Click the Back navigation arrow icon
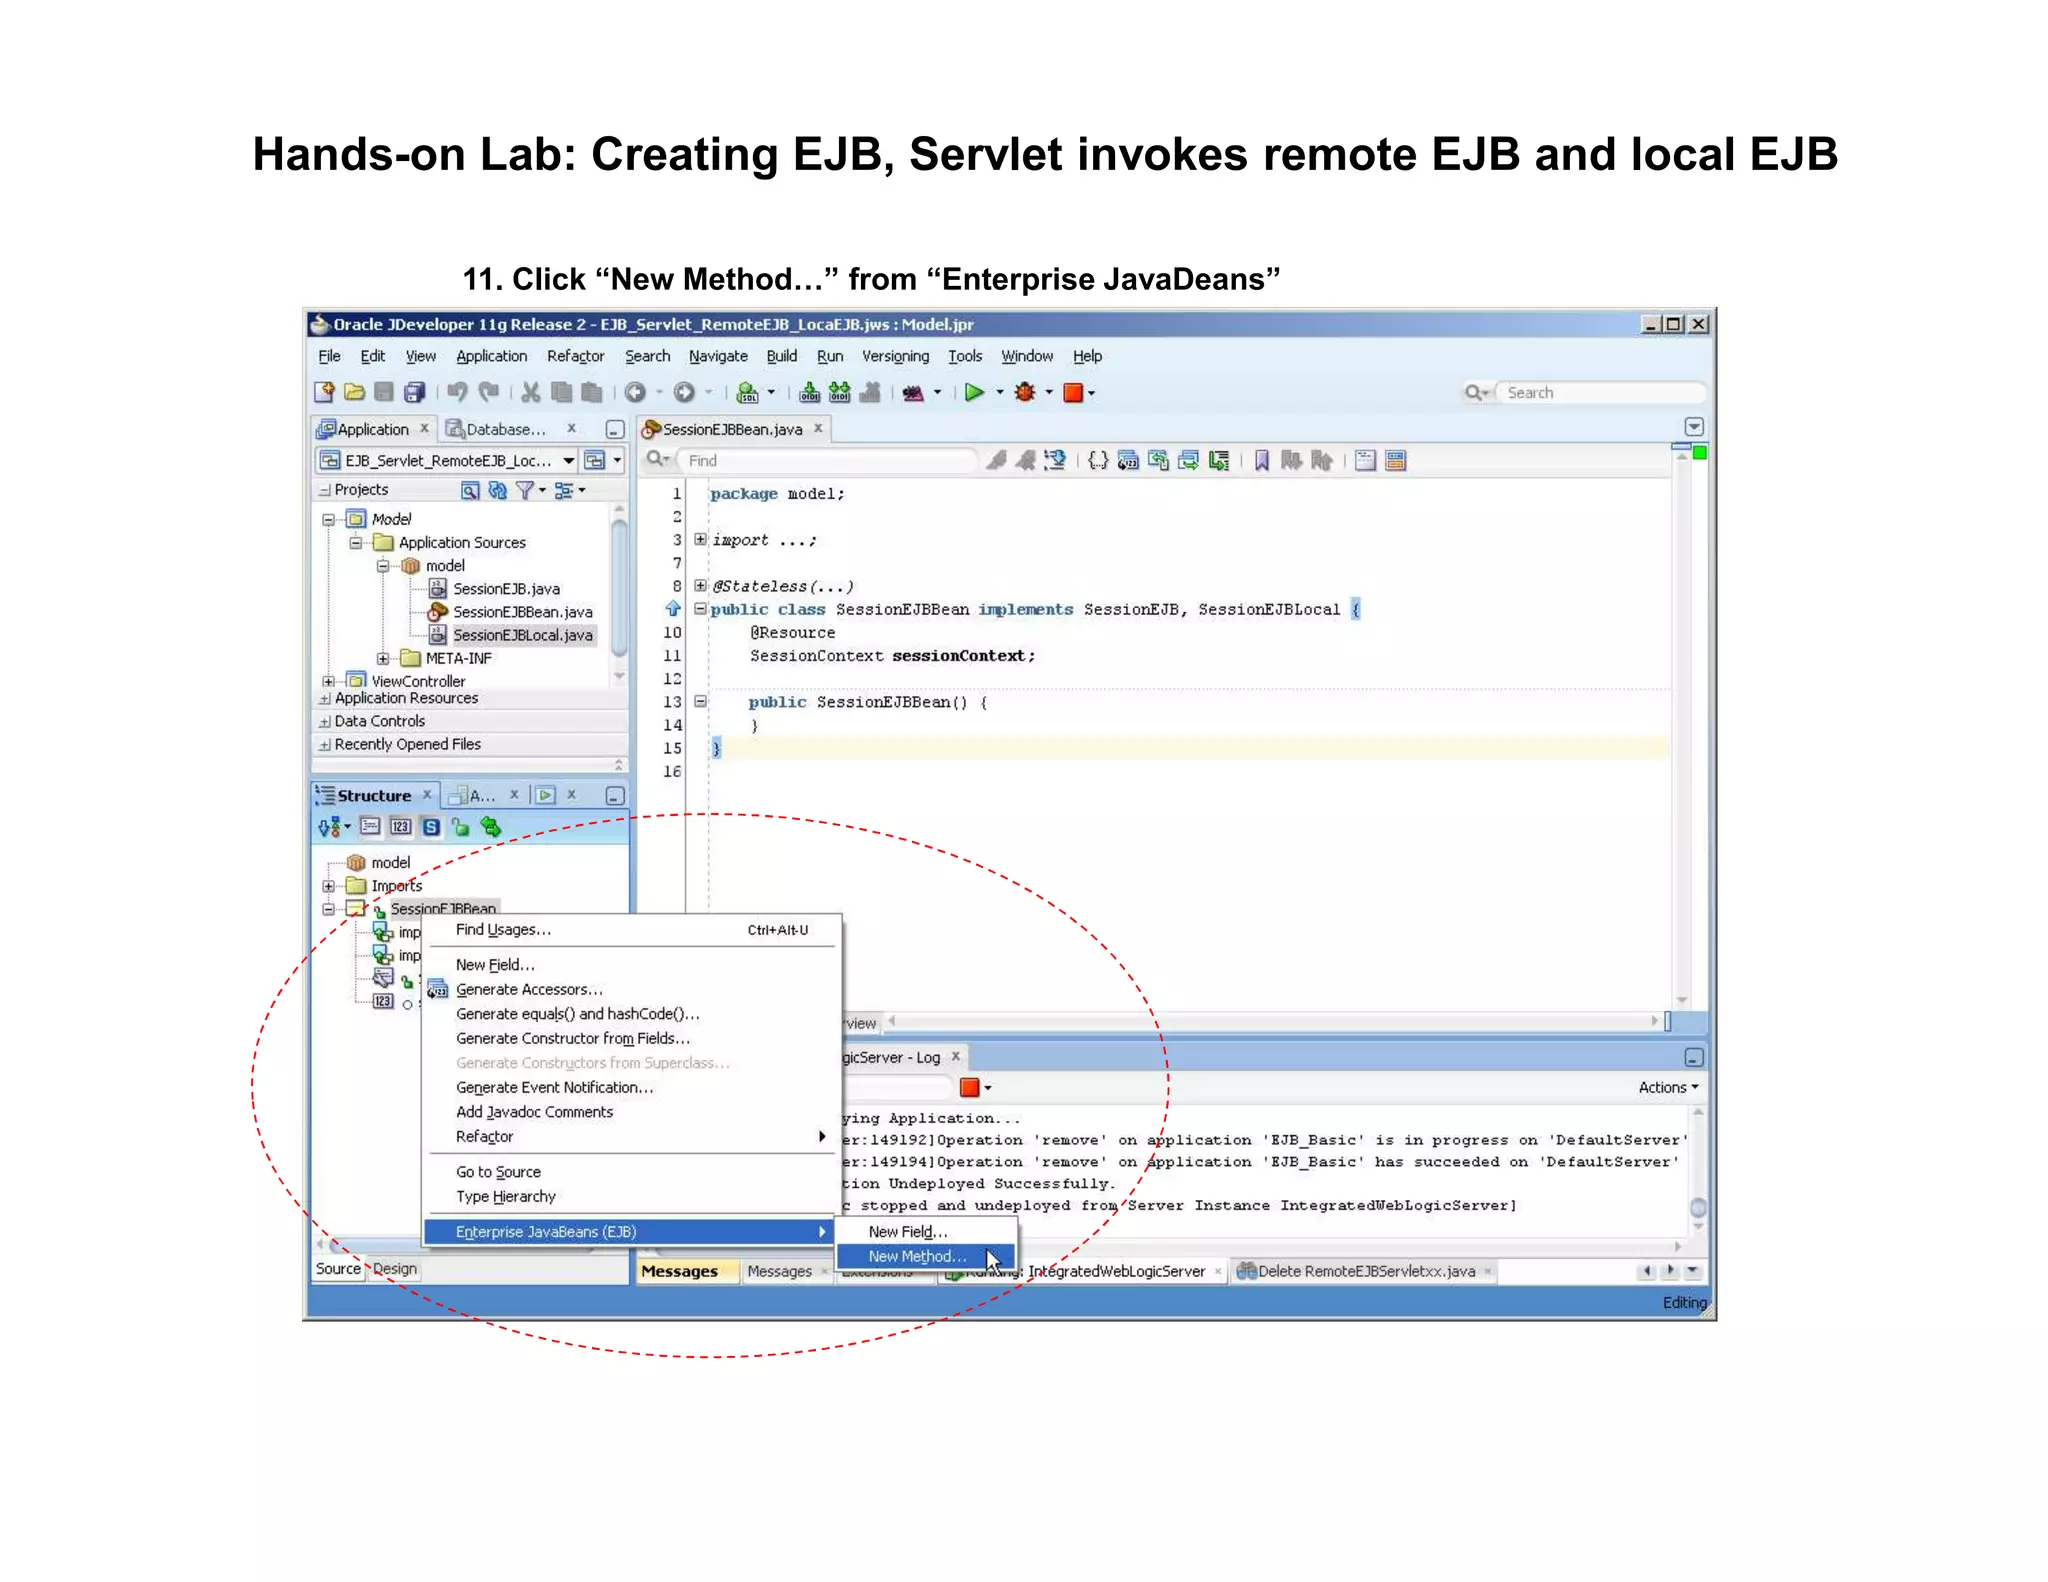Screen dimensions: 2048x1582 pos(635,393)
